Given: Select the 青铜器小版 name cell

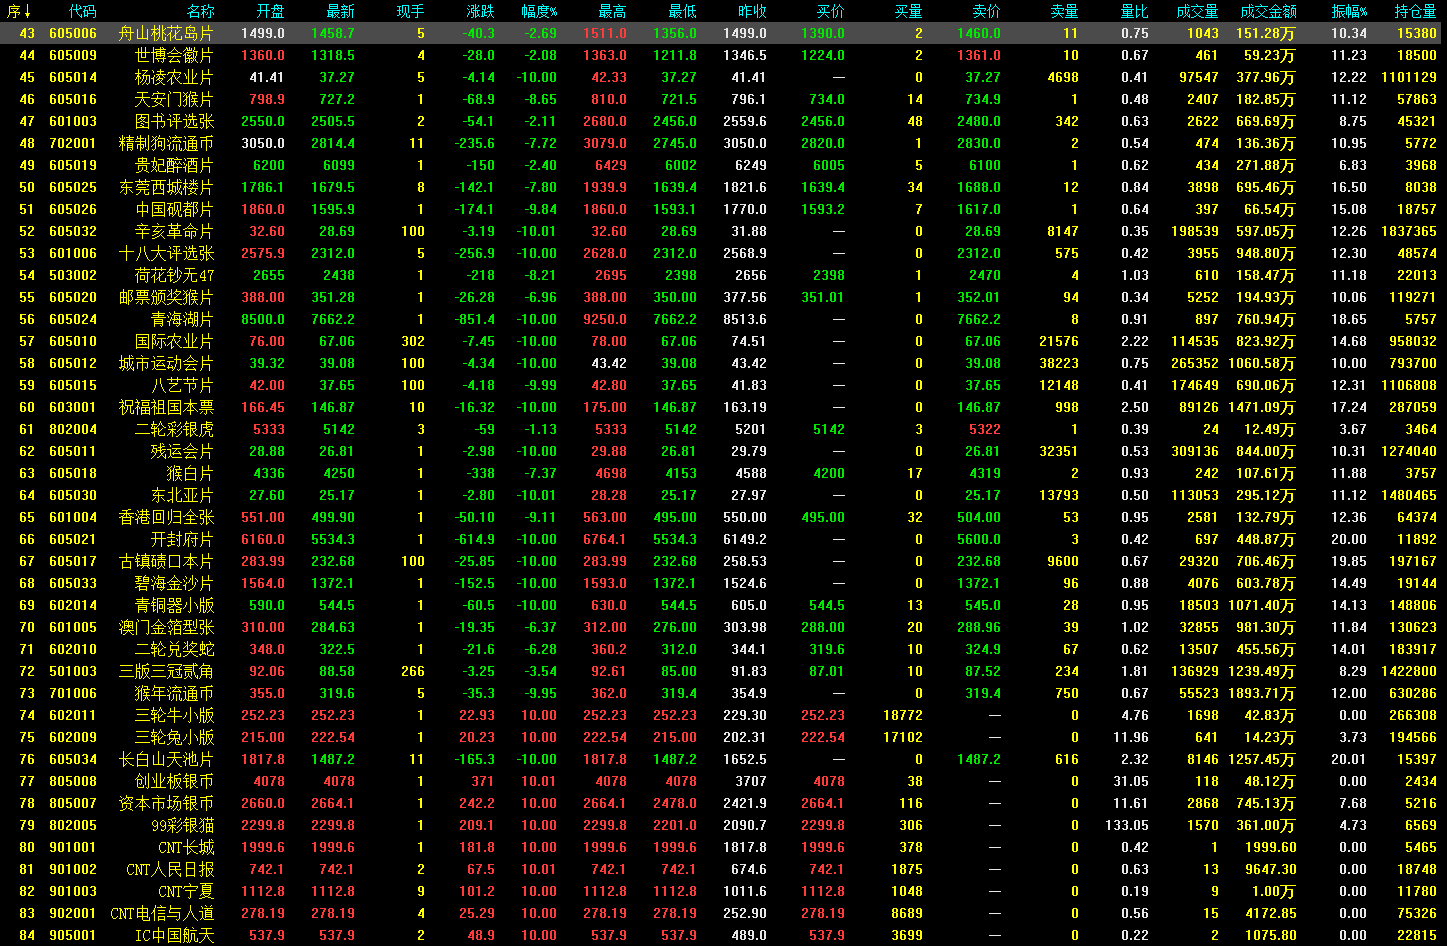Looking at the screenshot, I should tap(174, 605).
